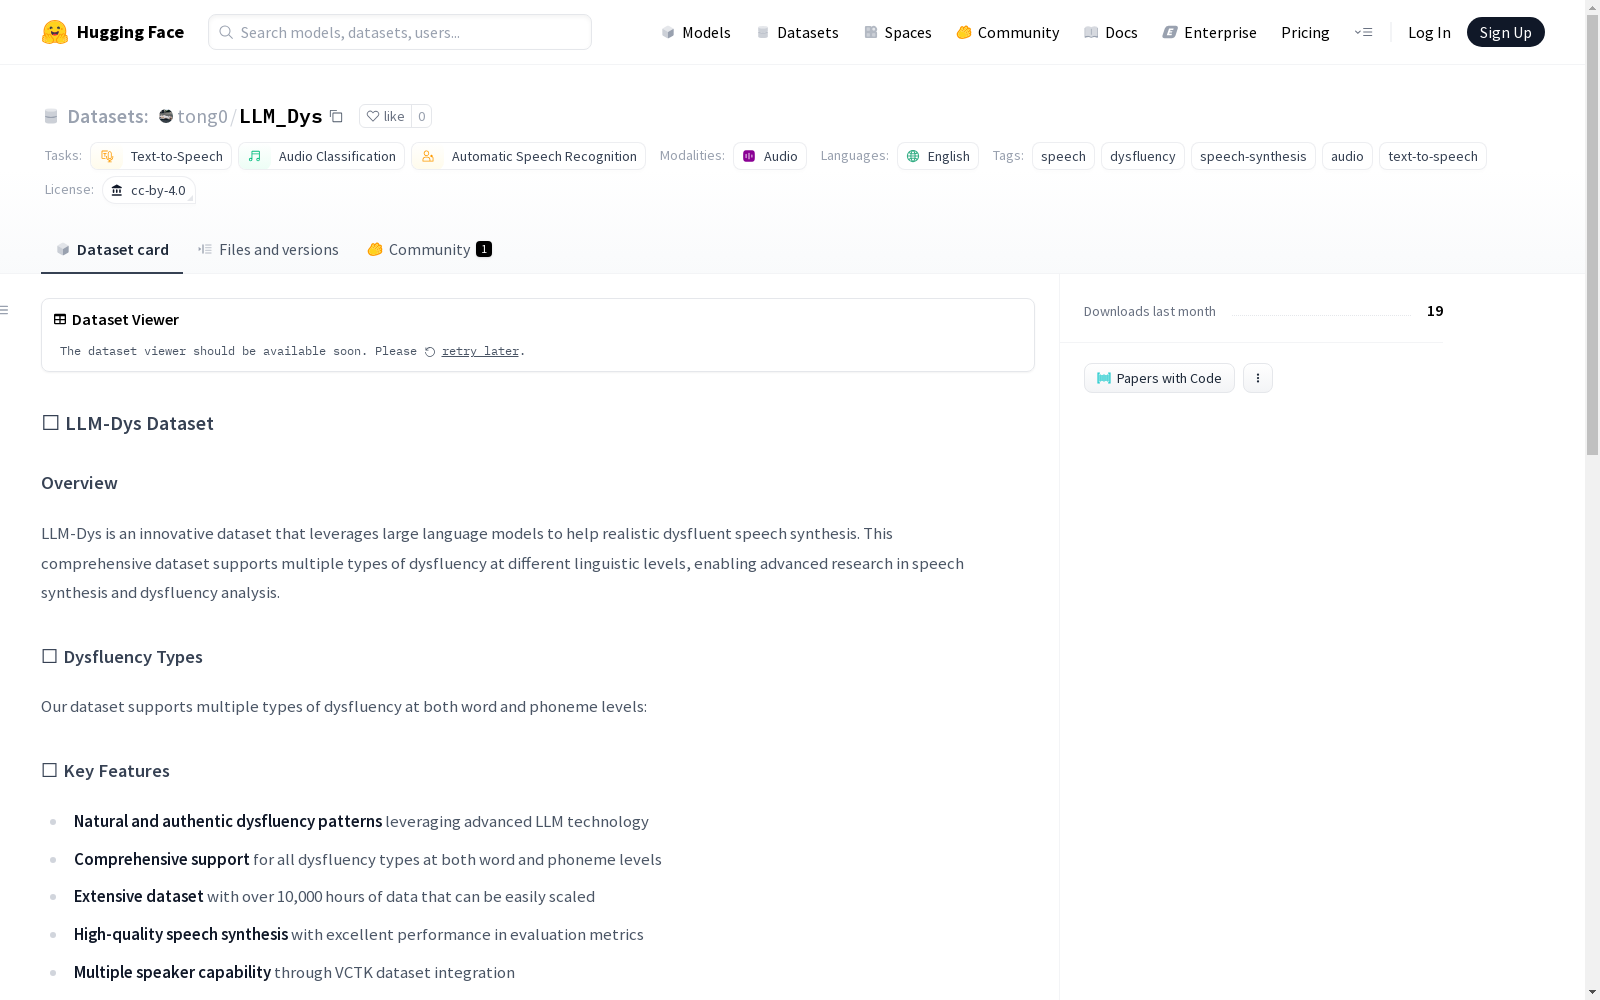This screenshot has width=1600, height=1000.
Task: Click the LLM-Dys Dataset heading
Action: (x=128, y=424)
